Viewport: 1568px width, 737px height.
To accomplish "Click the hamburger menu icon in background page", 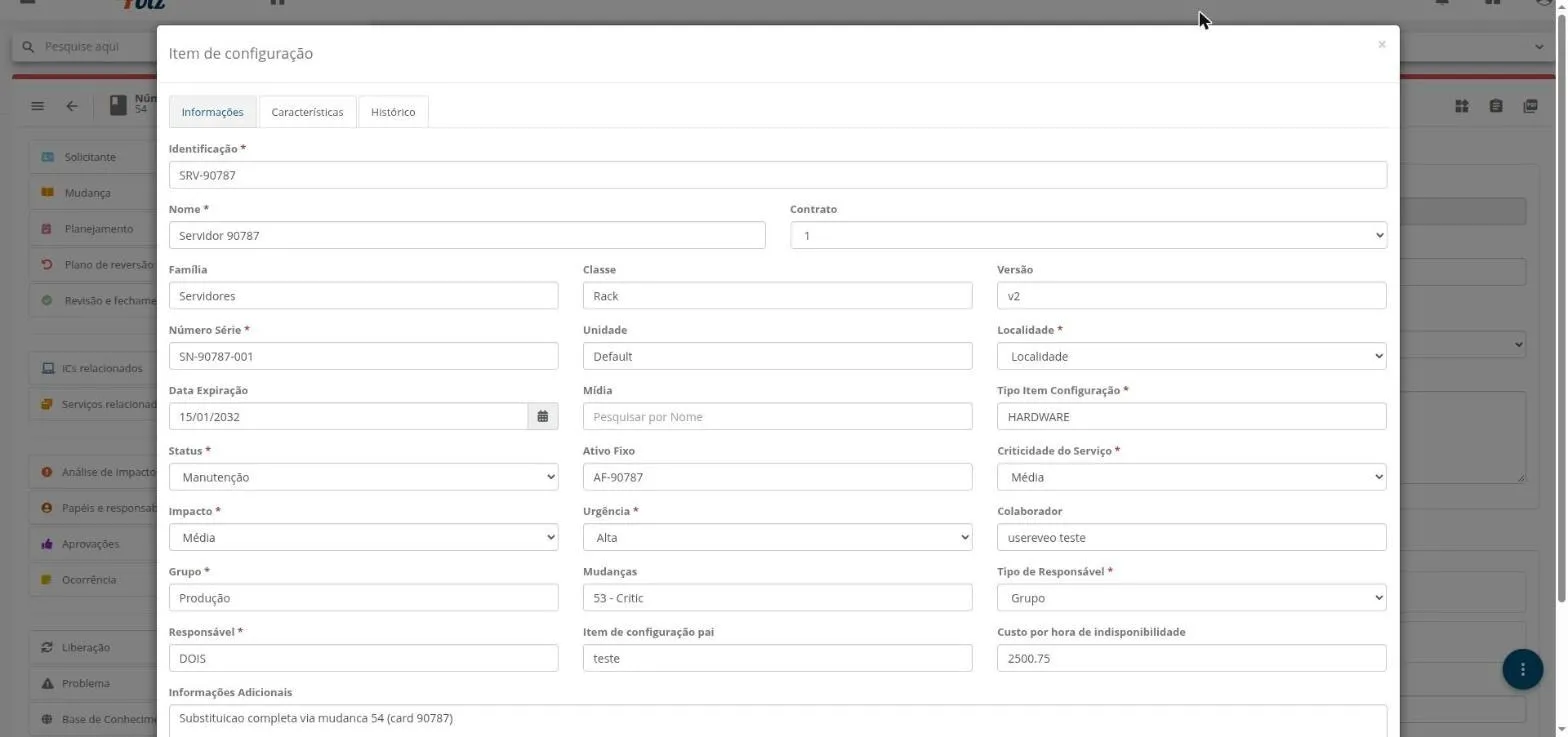I will pyautogui.click(x=37, y=106).
